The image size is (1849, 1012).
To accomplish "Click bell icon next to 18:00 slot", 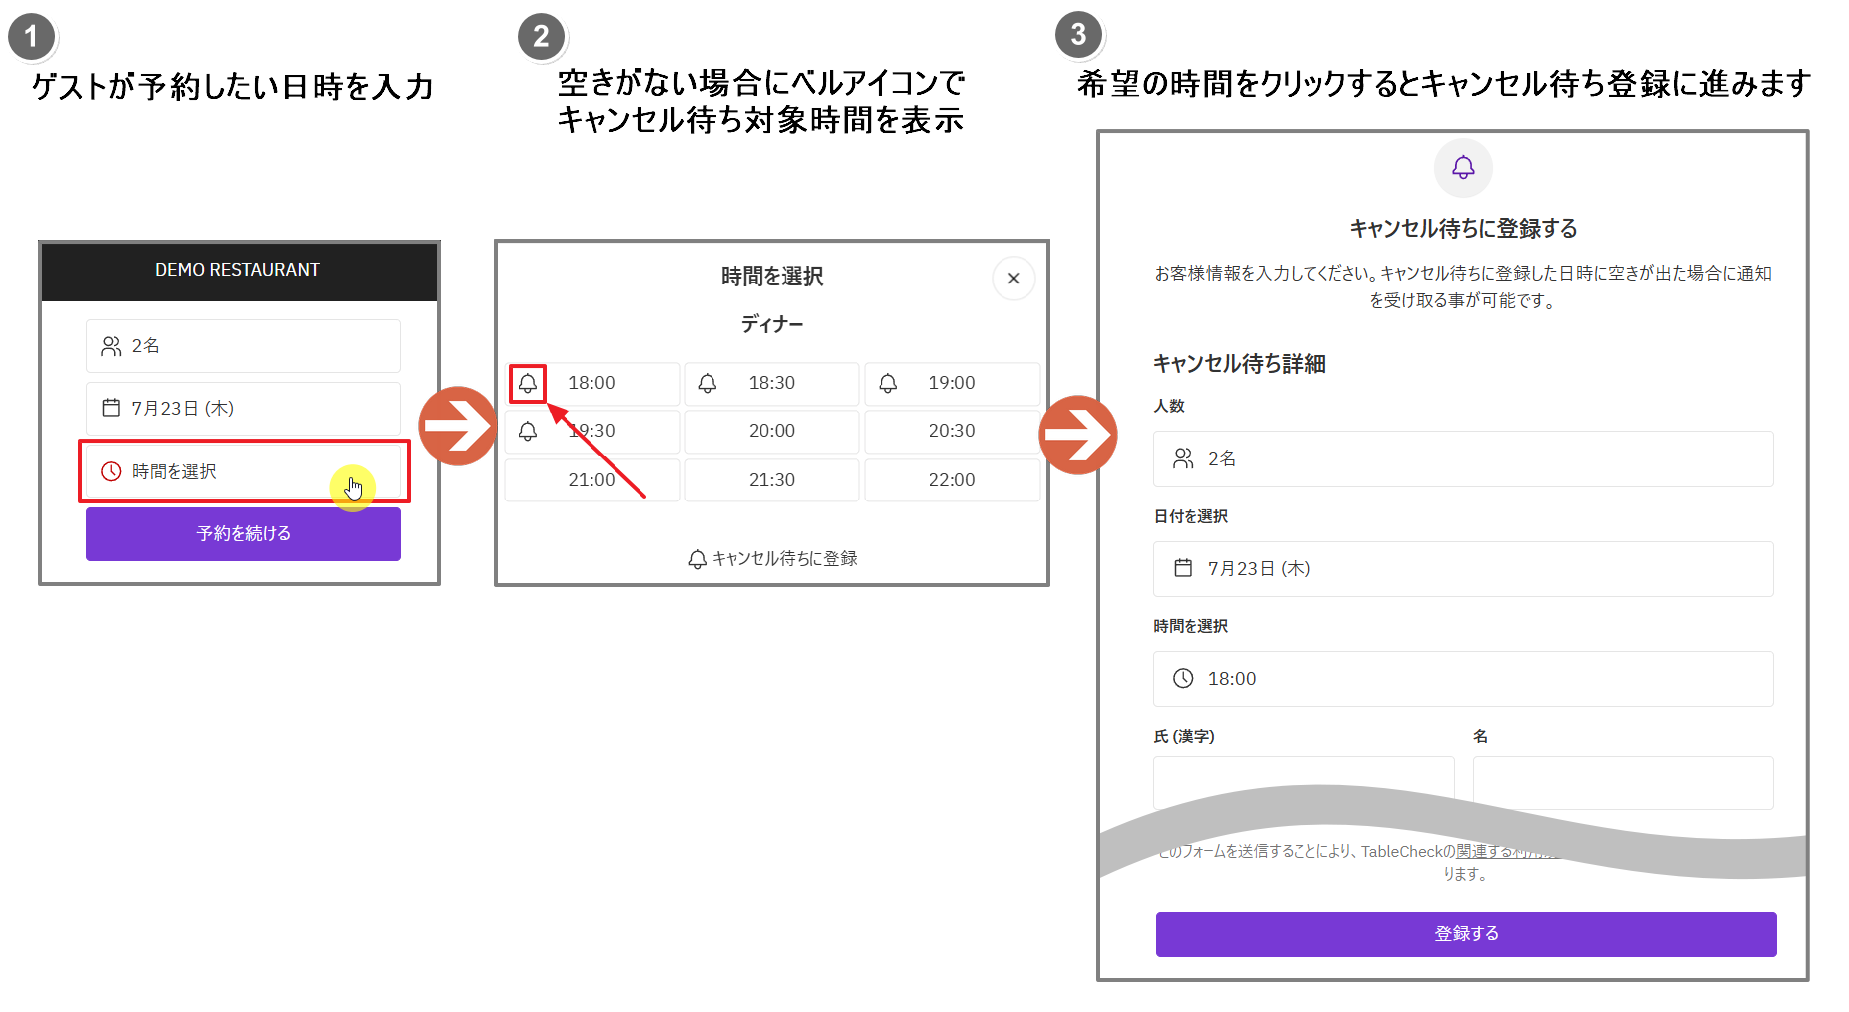I will pos(528,383).
